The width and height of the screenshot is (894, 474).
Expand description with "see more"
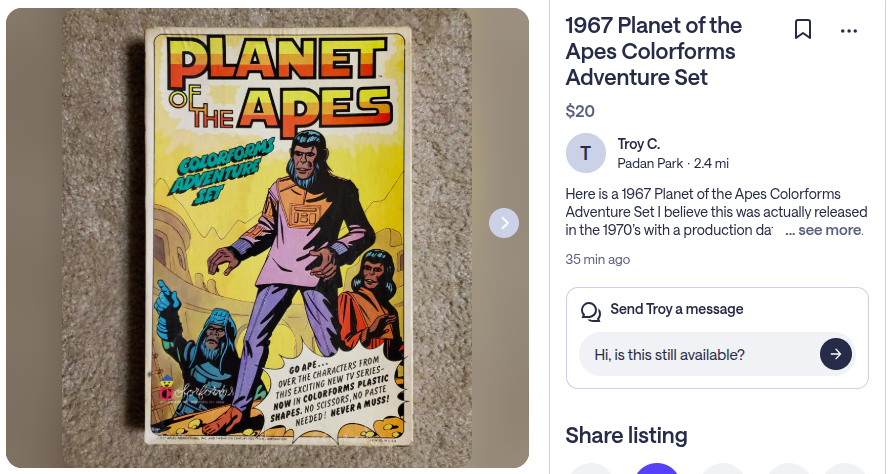(x=829, y=230)
